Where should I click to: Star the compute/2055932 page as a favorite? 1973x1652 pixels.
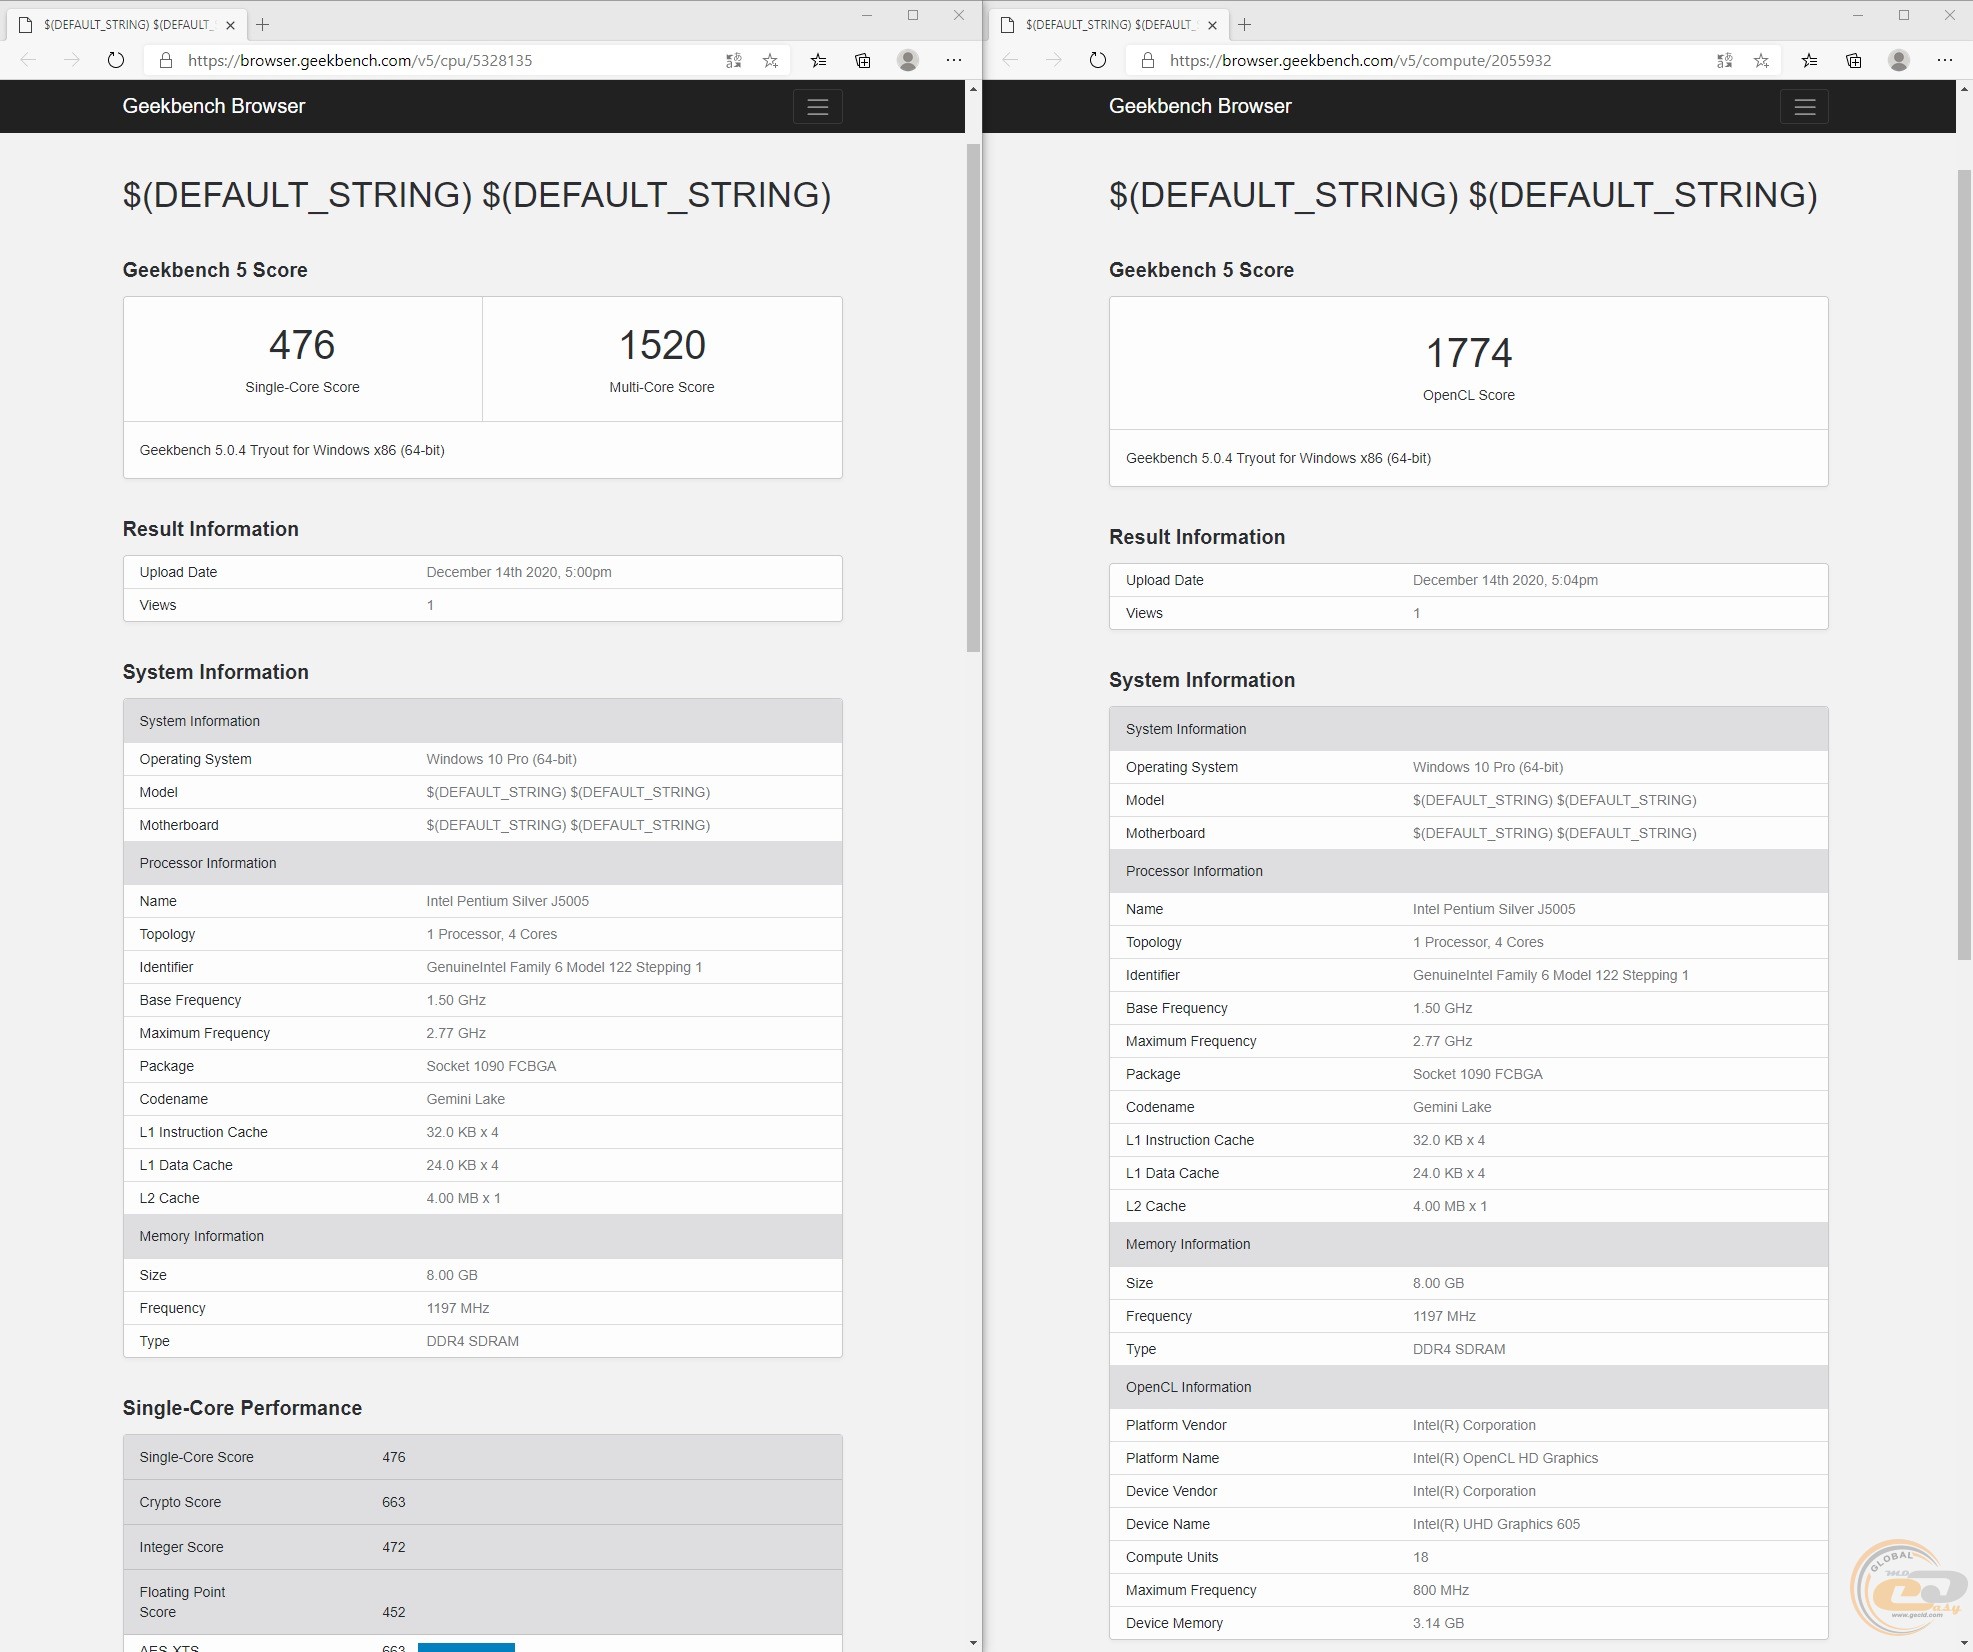(1761, 60)
